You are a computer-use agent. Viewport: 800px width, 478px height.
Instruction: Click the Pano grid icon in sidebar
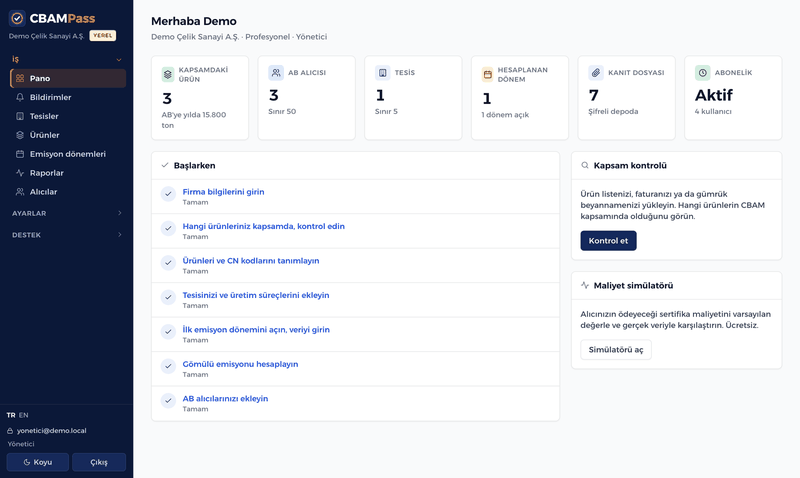click(20, 78)
